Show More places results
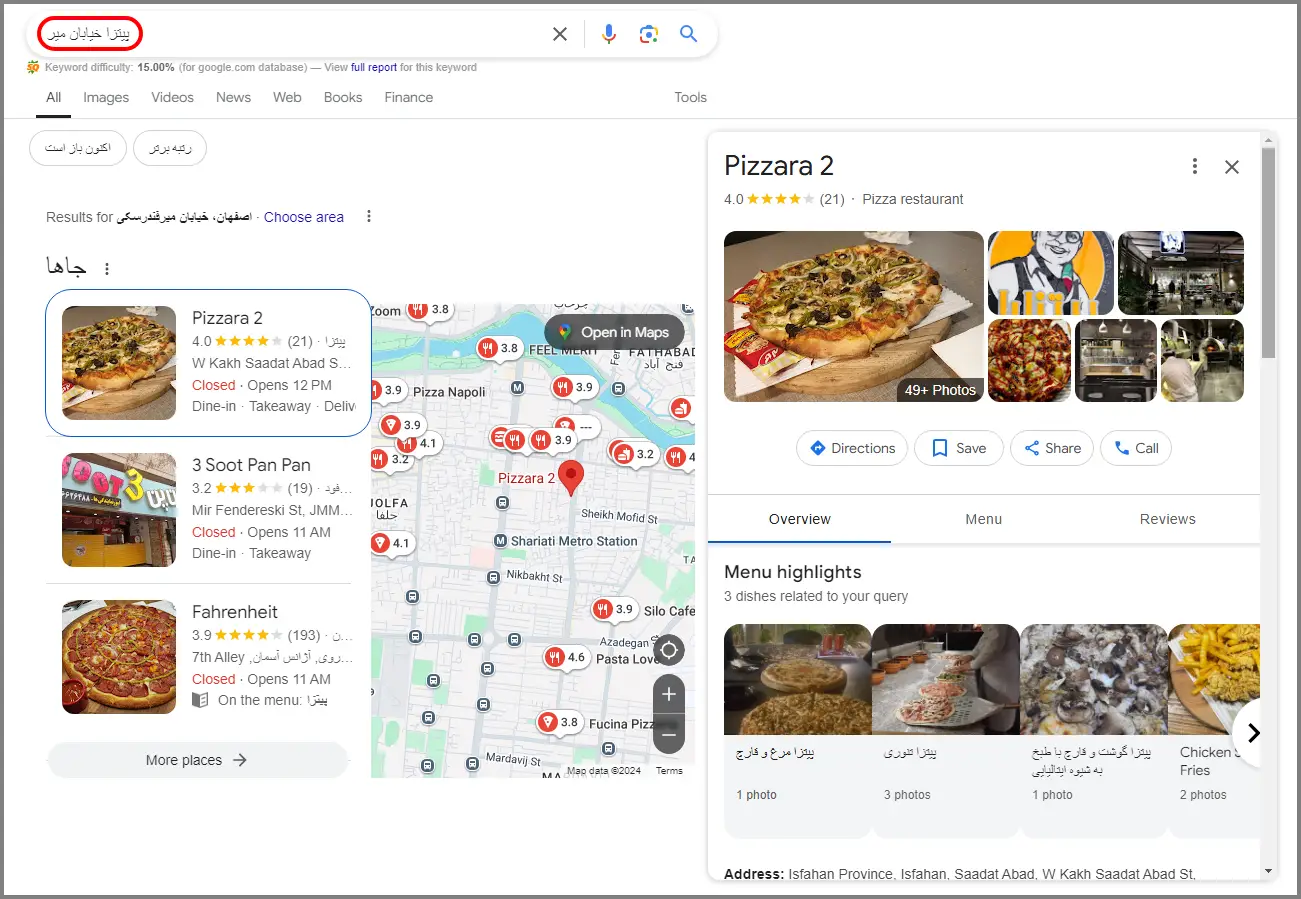The image size is (1301, 899). [x=198, y=760]
